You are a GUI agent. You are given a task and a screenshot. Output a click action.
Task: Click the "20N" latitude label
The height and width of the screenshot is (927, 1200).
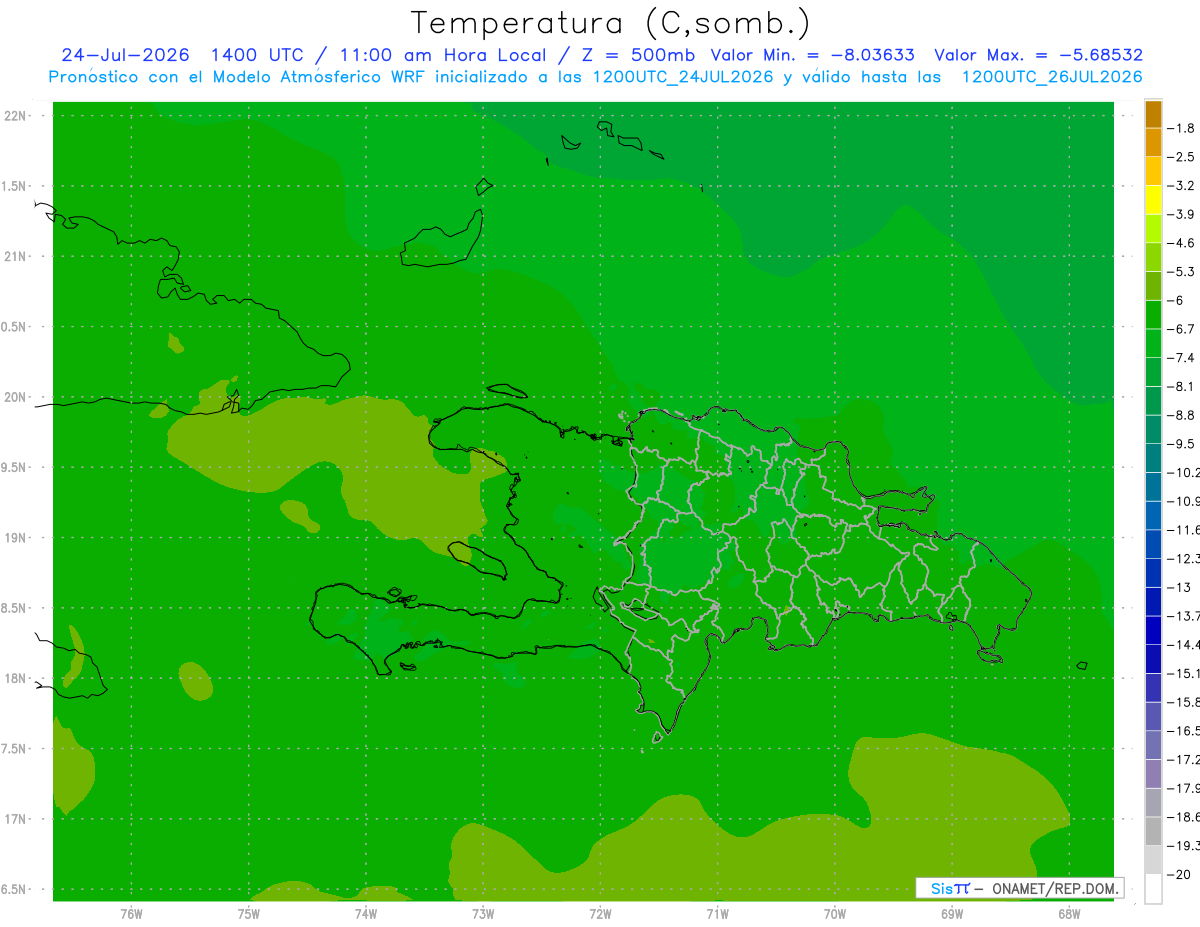tap(15, 397)
